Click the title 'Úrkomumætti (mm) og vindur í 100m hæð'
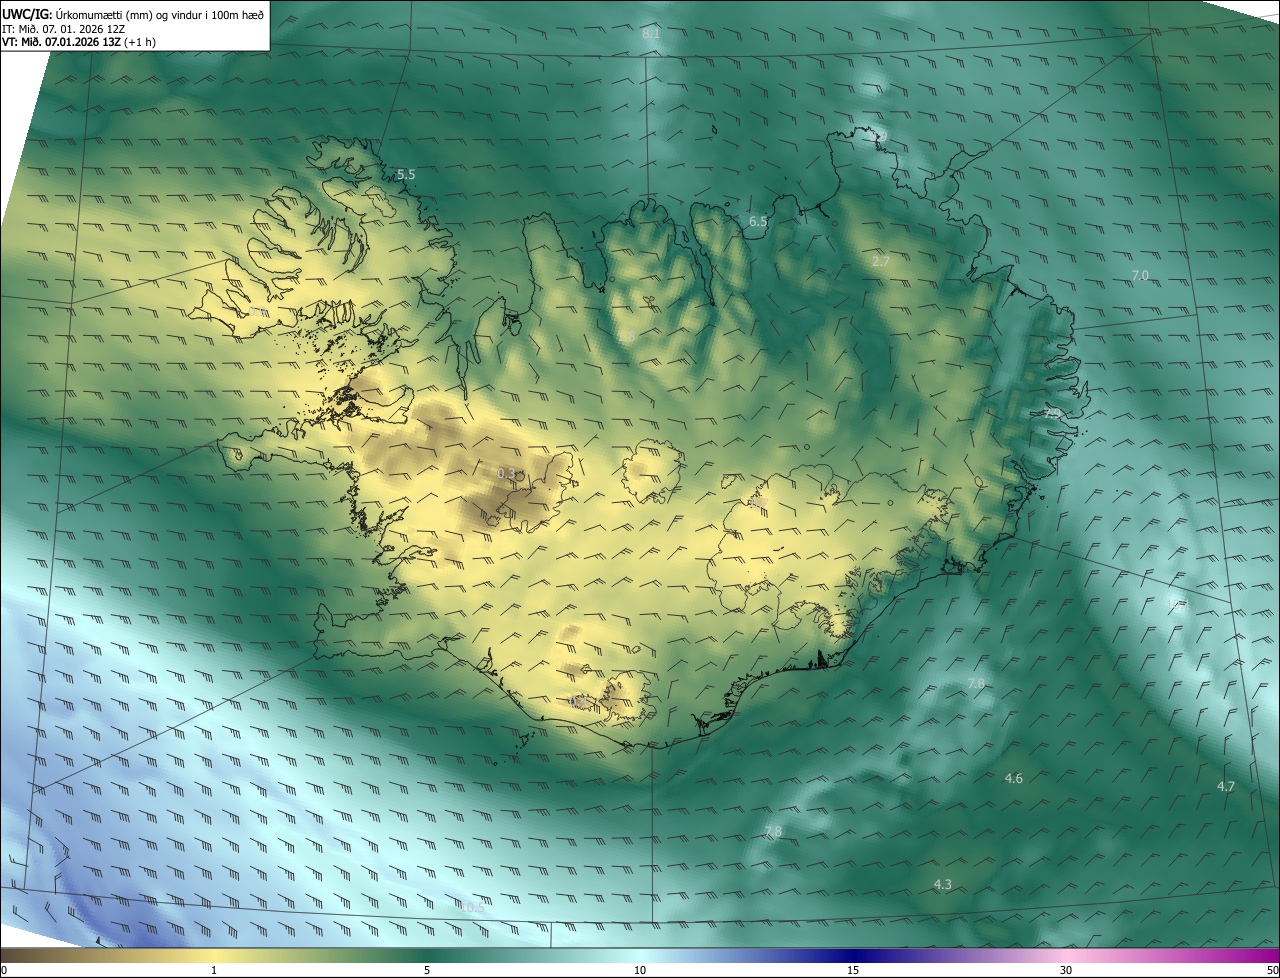The image size is (1280, 978). point(159,13)
